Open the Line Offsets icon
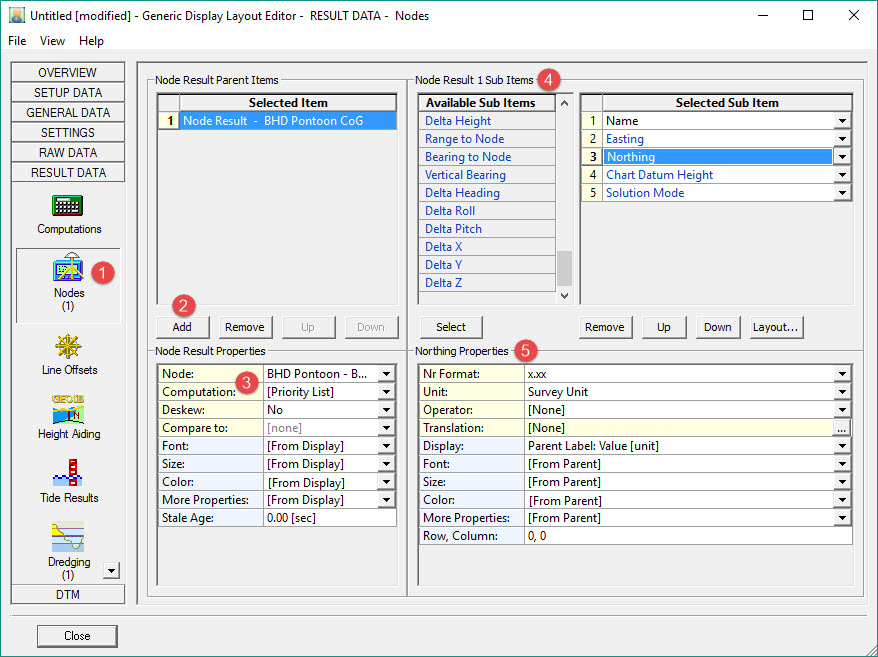Viewport: 878px width, 657px height. 68,348
